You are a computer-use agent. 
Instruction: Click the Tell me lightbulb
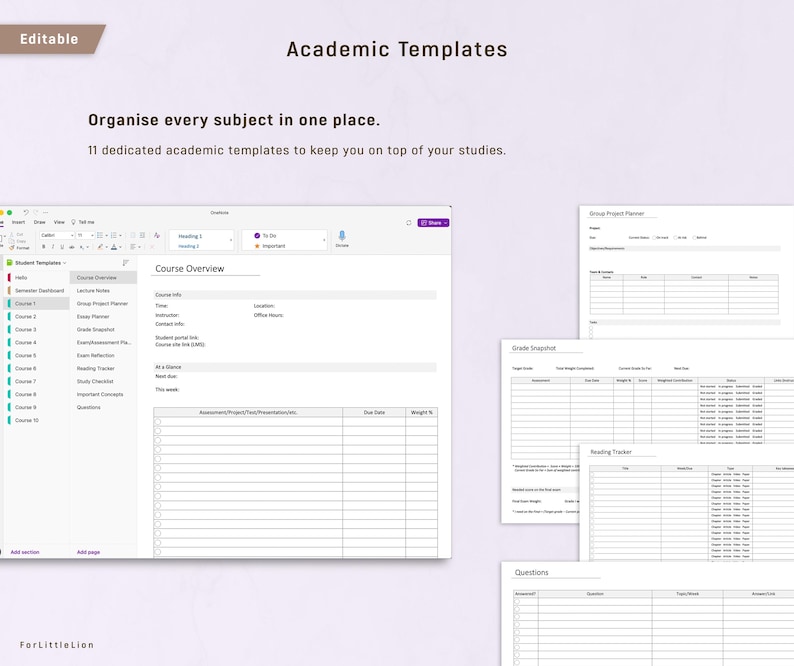[73, 222]
